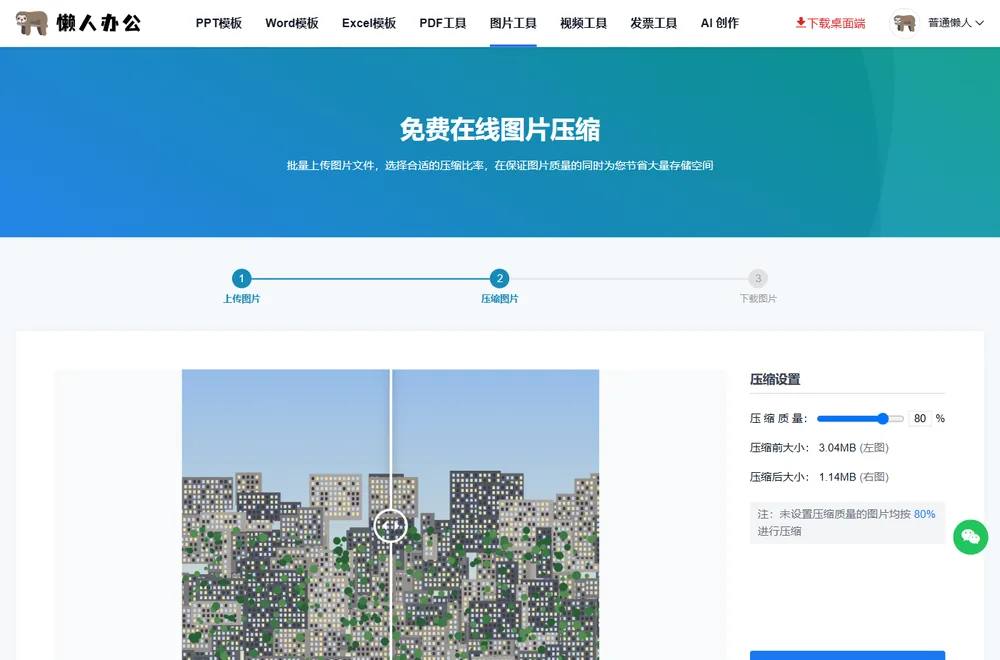
Task: Click the compression quality 80 input field
Action: click(920, 418)
